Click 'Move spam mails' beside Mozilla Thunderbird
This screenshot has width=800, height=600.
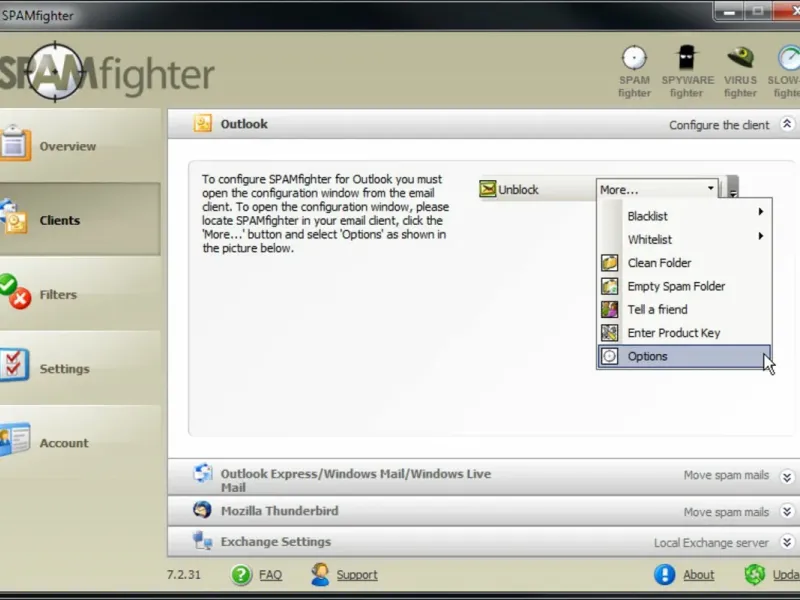click(726, 512)
